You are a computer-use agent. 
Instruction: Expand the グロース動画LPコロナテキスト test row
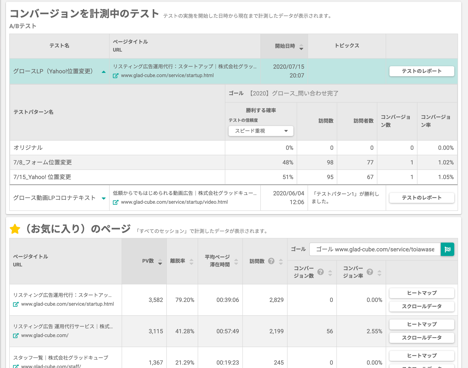(x=104, y=198)
